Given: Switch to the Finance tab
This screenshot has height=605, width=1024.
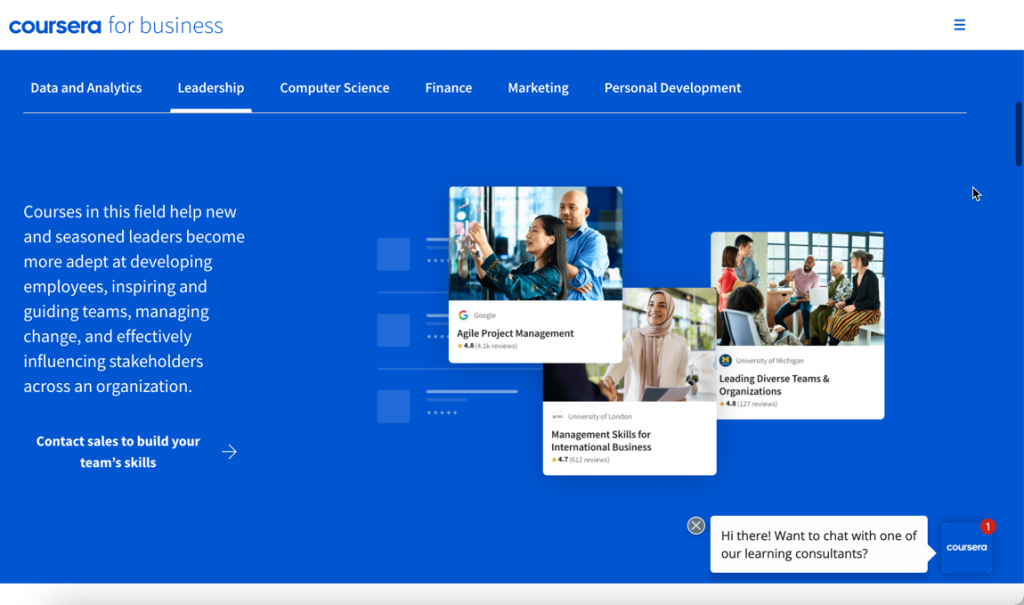Looking at the screenshot, I should tap(448, 88).
